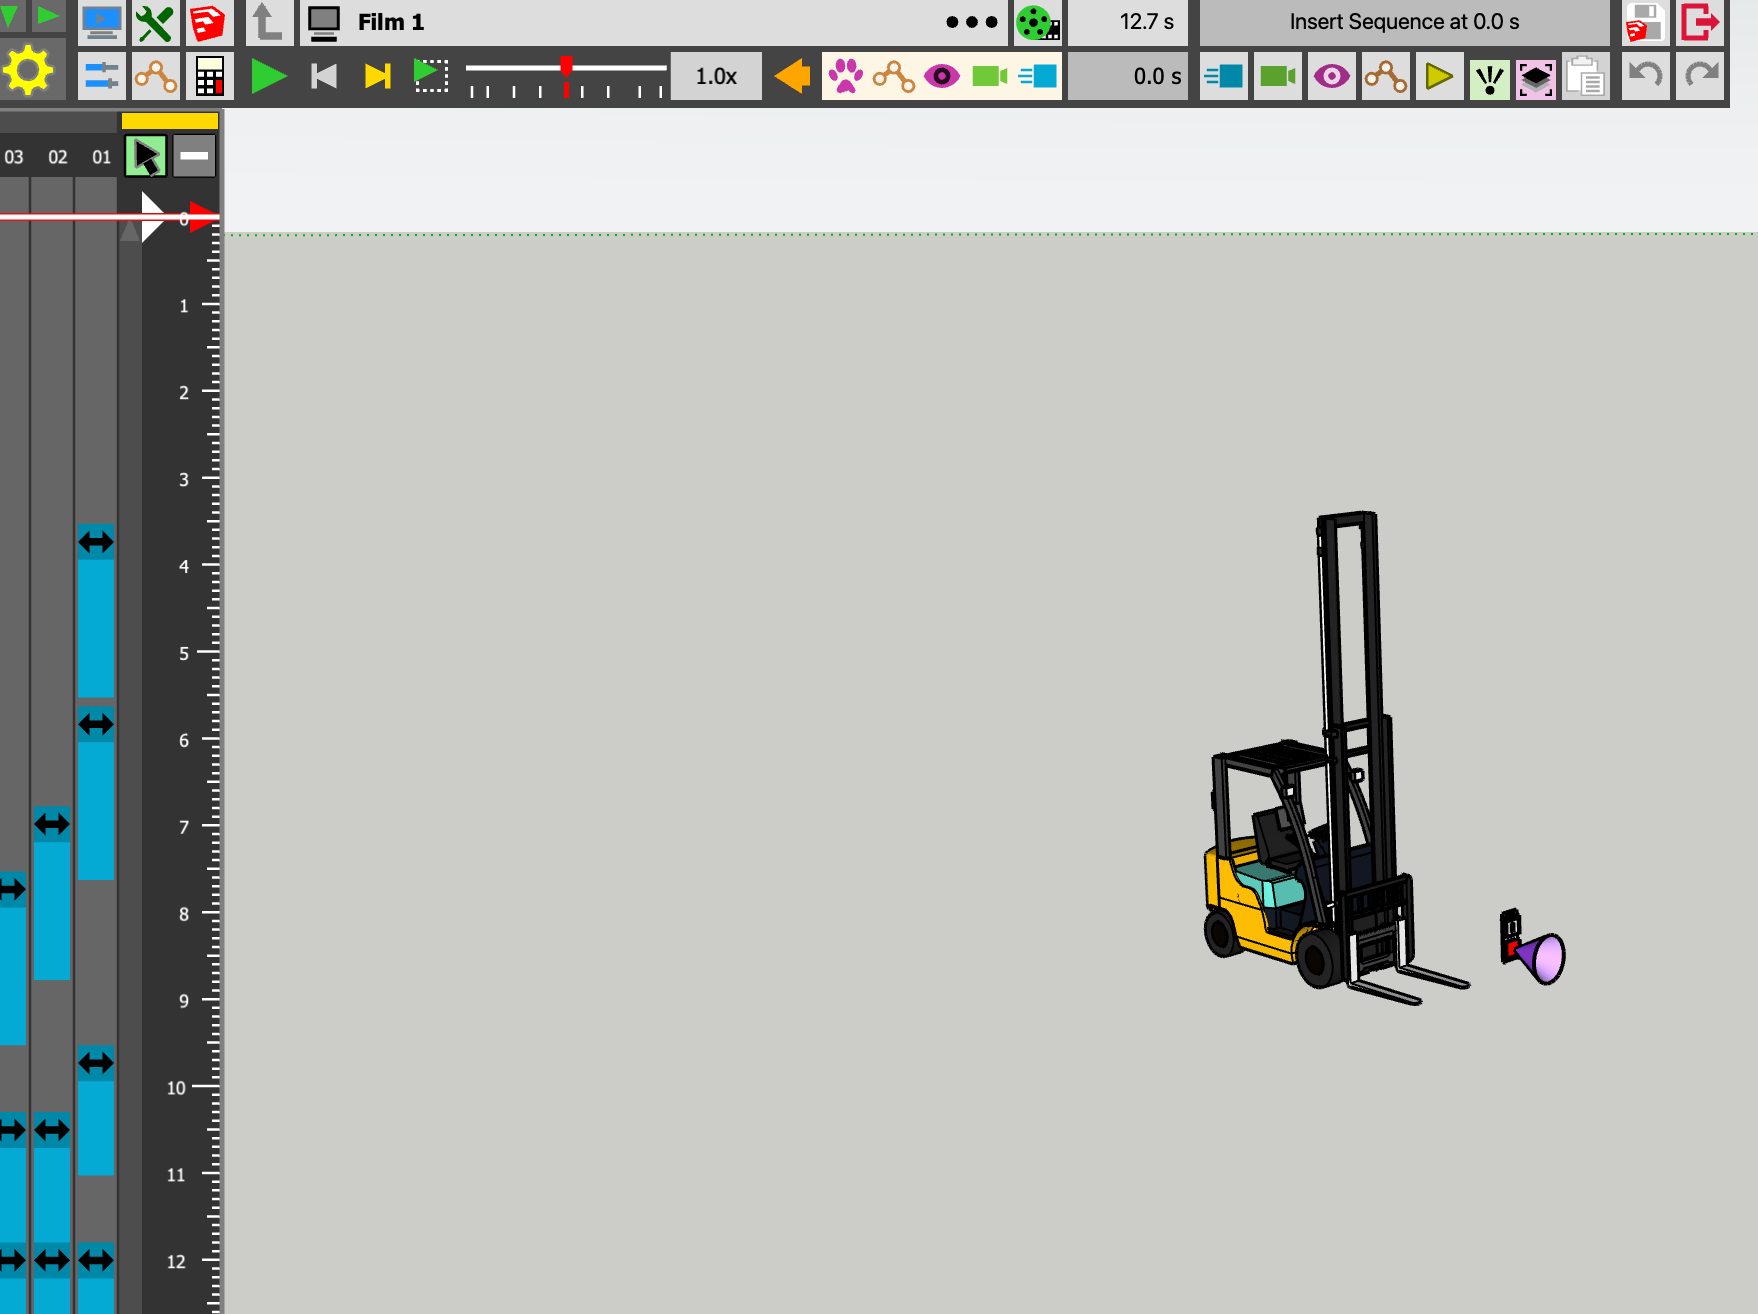
Task: Open the three-dots menu beside Film 1
Action: pyautogui.click(x=971, y=22)
